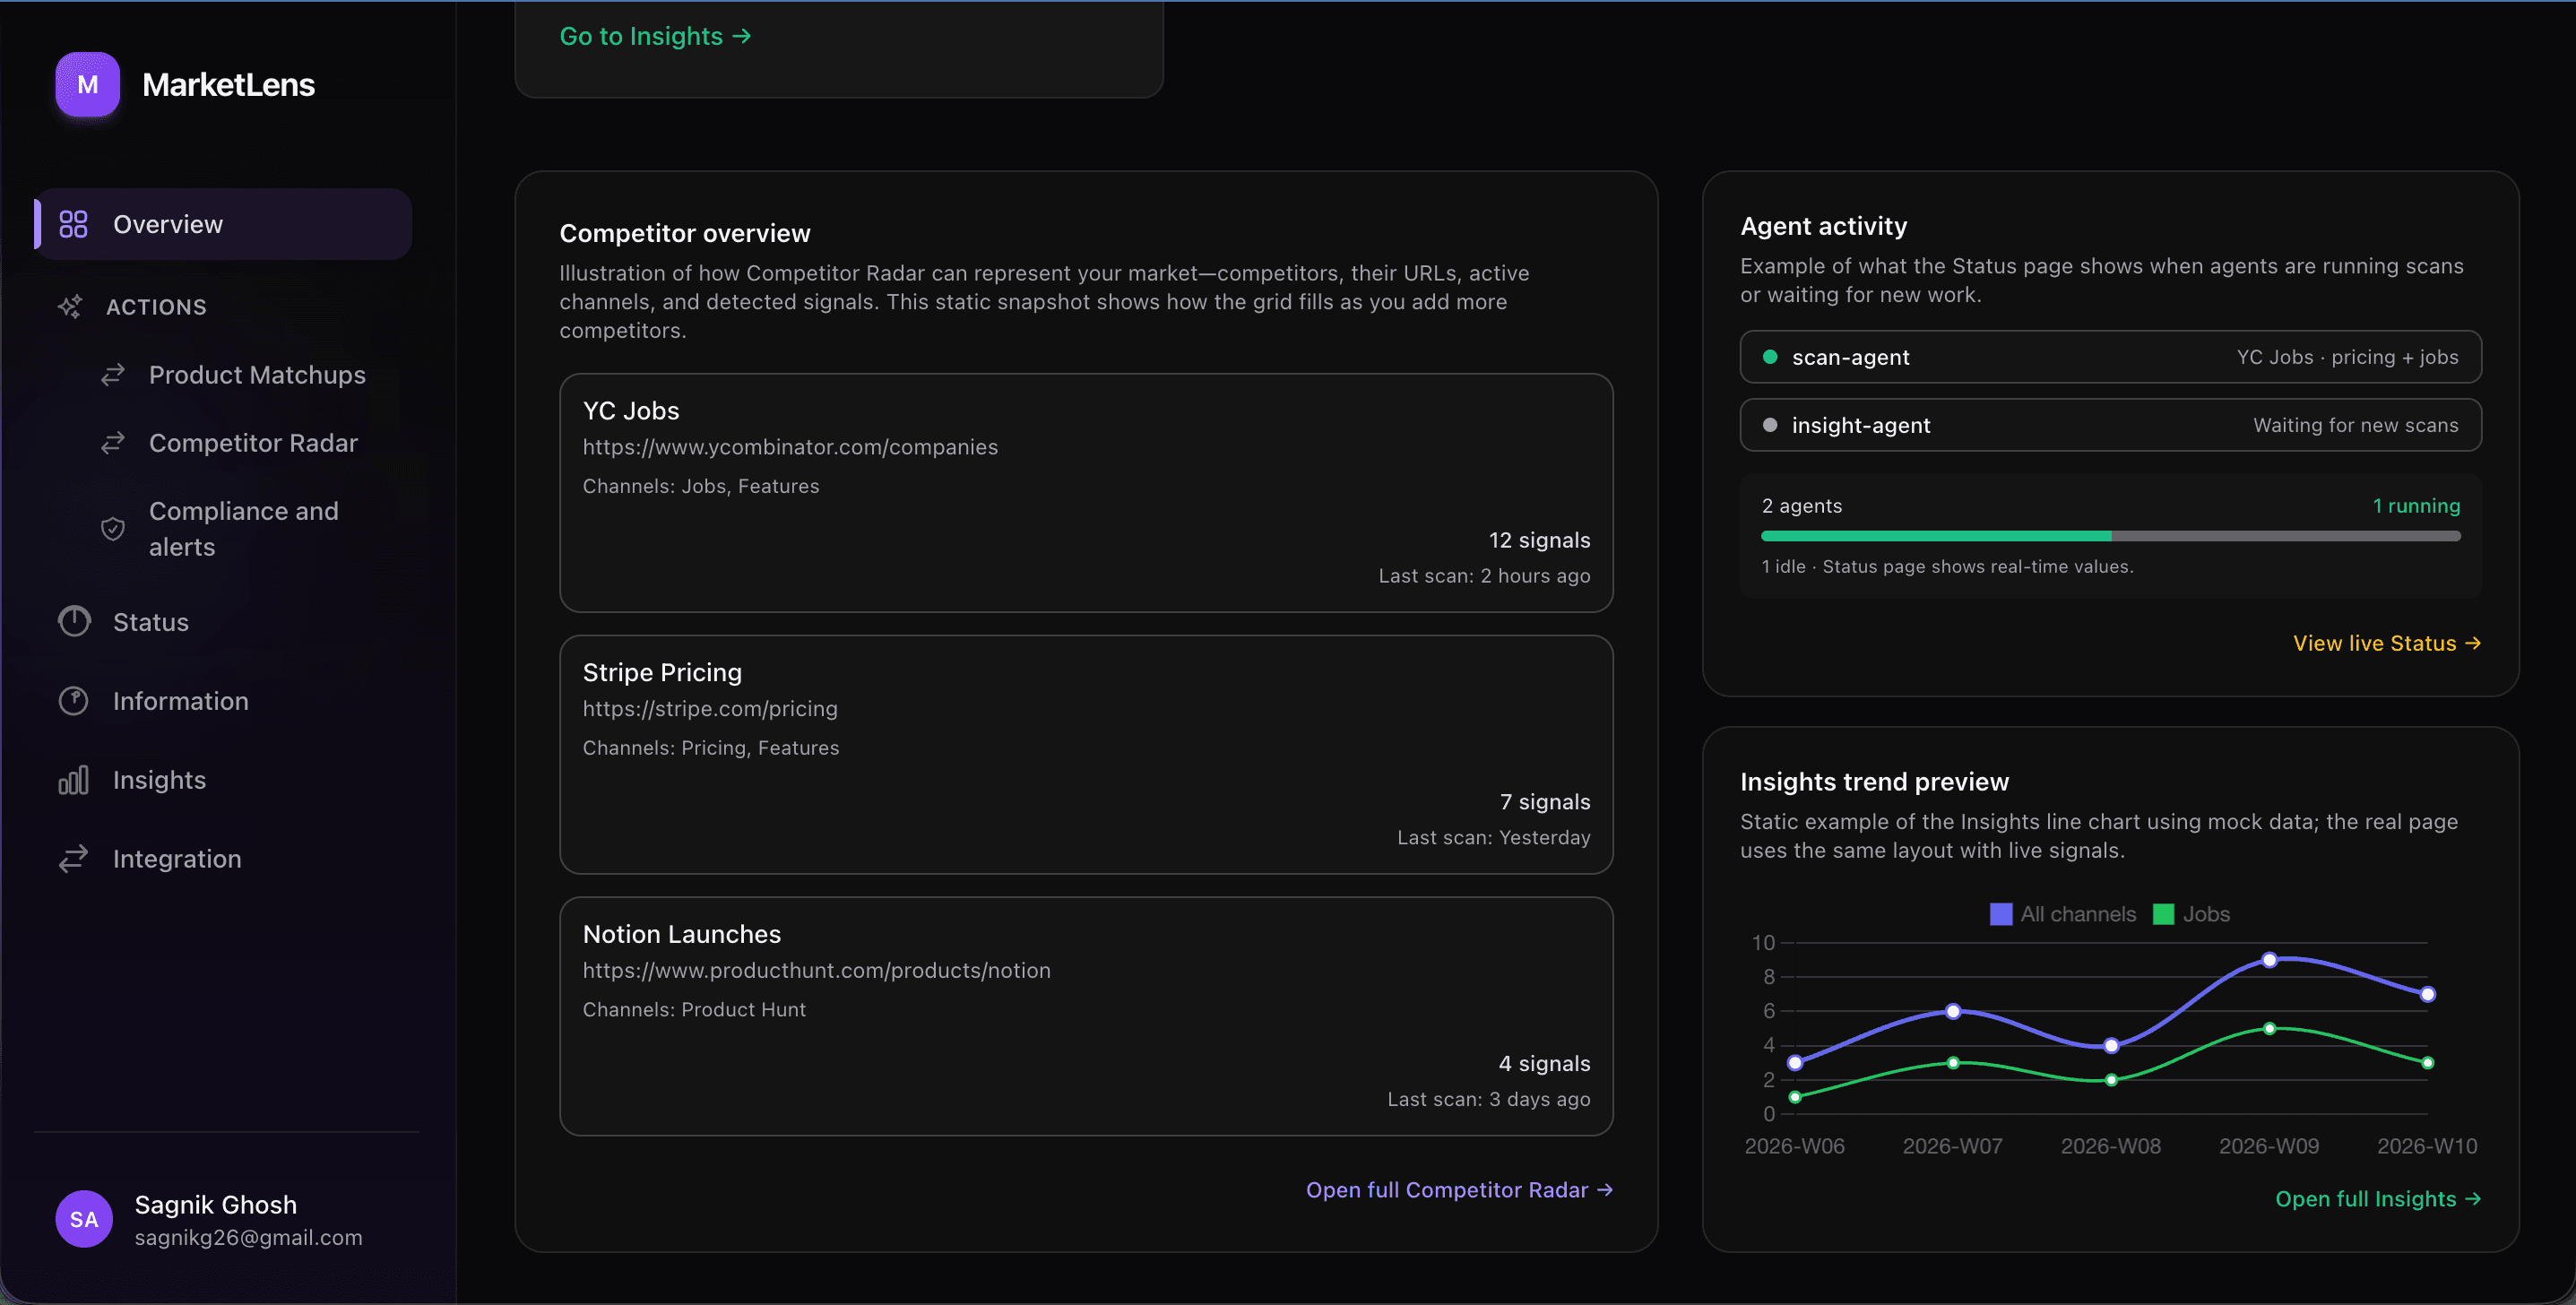2576x1305 pixels.
Task: Click the Status clock icon in the sidebar
Action: 74,622
